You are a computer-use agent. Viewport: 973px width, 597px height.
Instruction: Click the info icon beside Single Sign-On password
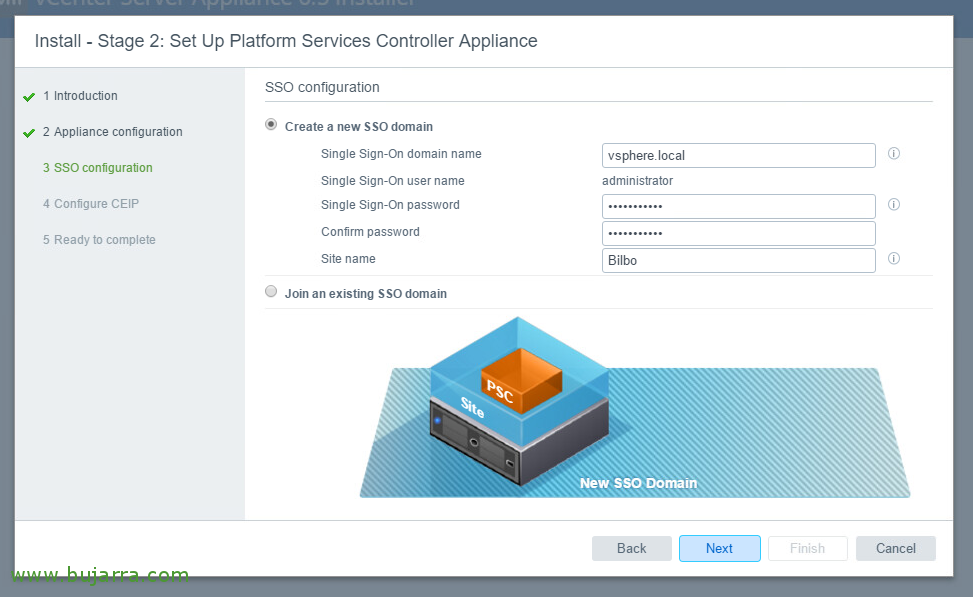(894, 204)
